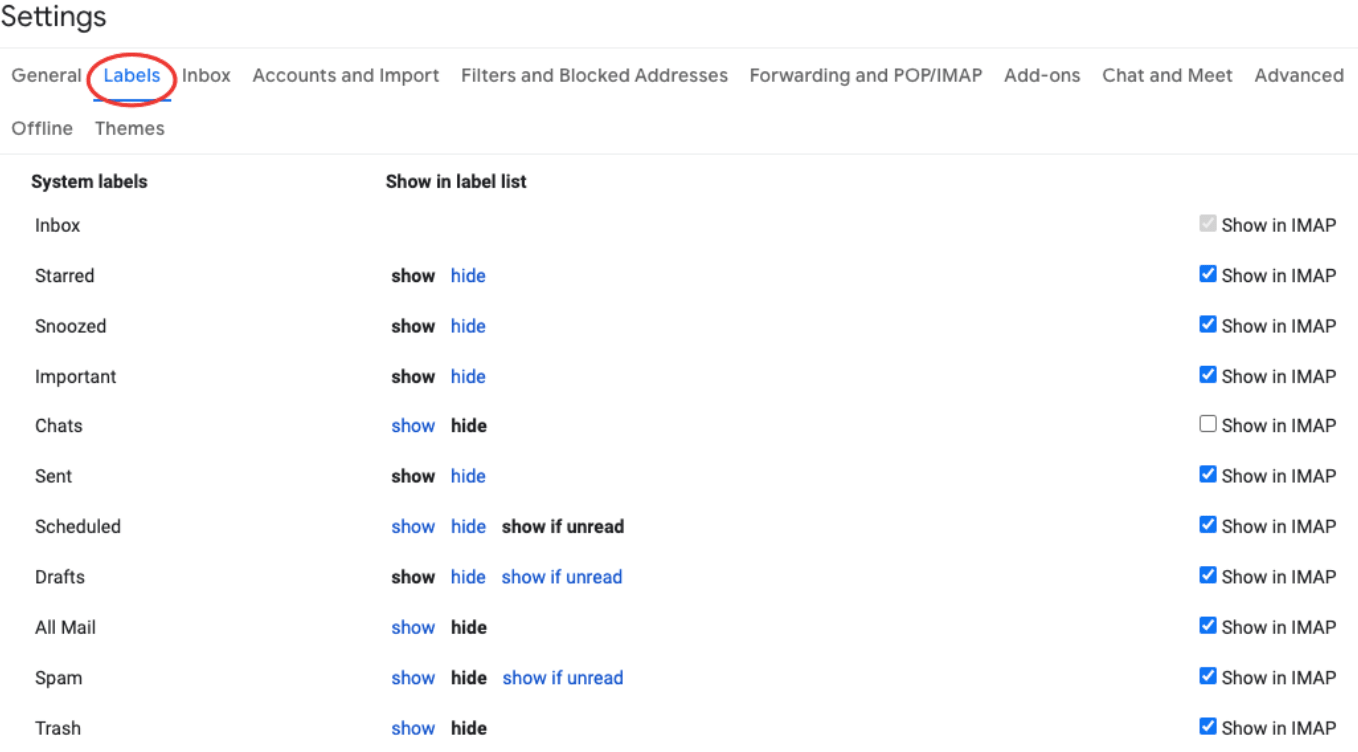Show the All Mail label
Viewport: 1358px width, 752px height.
pyautogui.click(x=413, y=627)
